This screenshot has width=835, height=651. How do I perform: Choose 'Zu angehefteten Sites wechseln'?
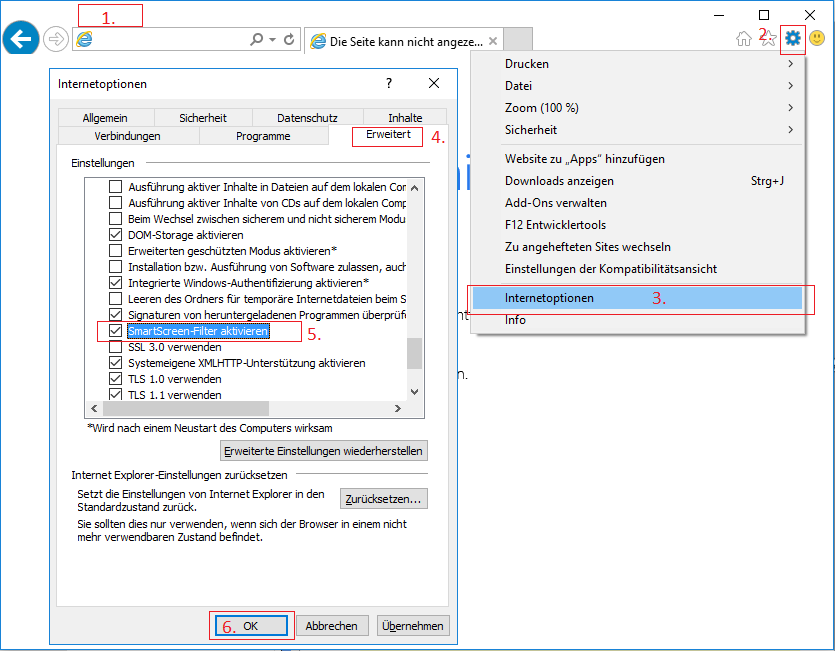(x=637, y=247)
